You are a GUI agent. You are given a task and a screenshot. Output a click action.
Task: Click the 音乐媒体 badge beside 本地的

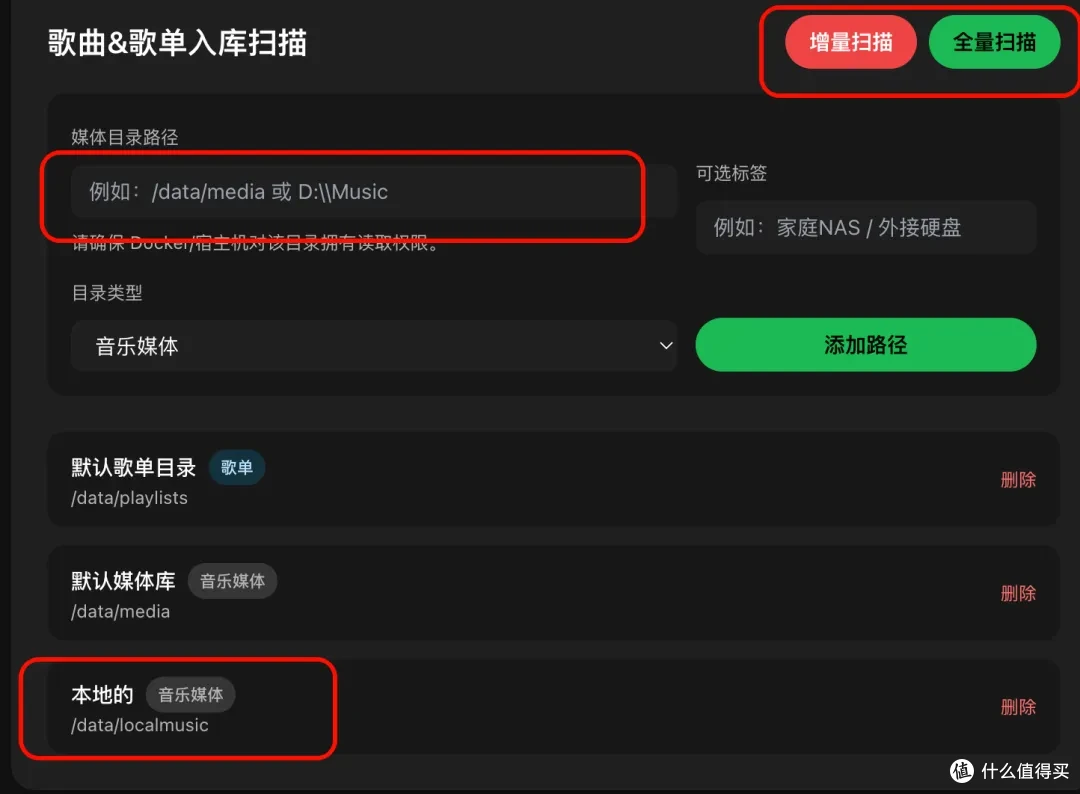tap(190, 695)
